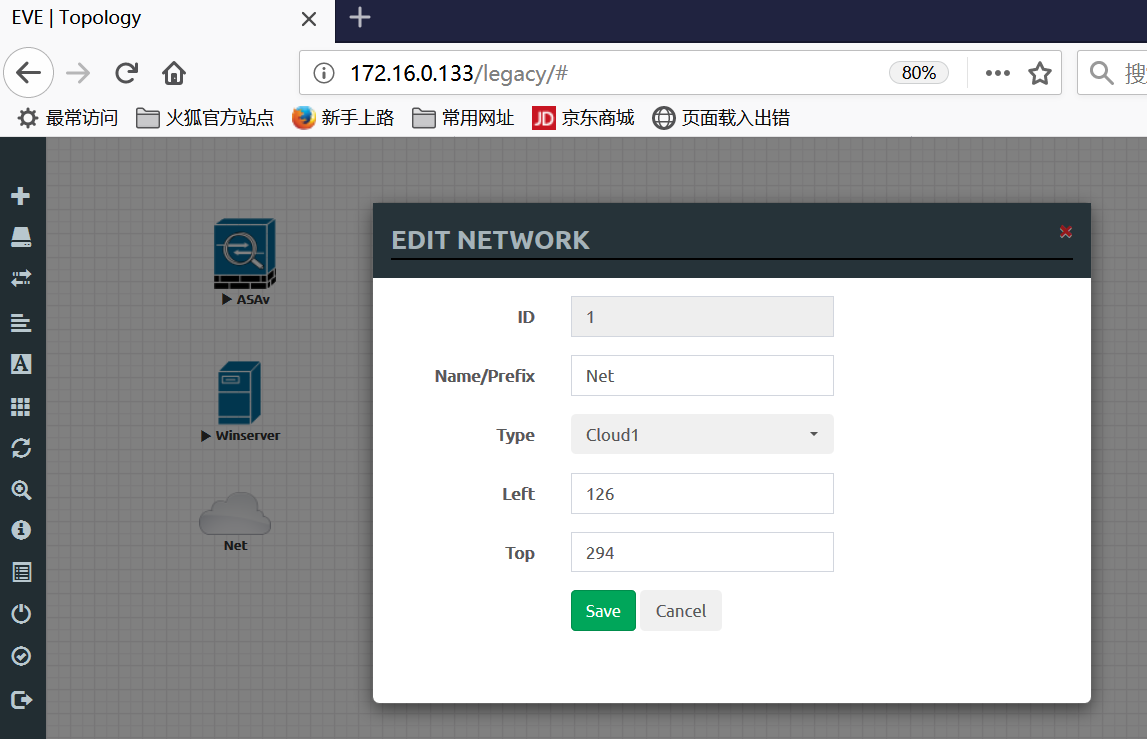
Task: Open the 火狐官方站点 bookmark folder
Action: tap(205, 118)
